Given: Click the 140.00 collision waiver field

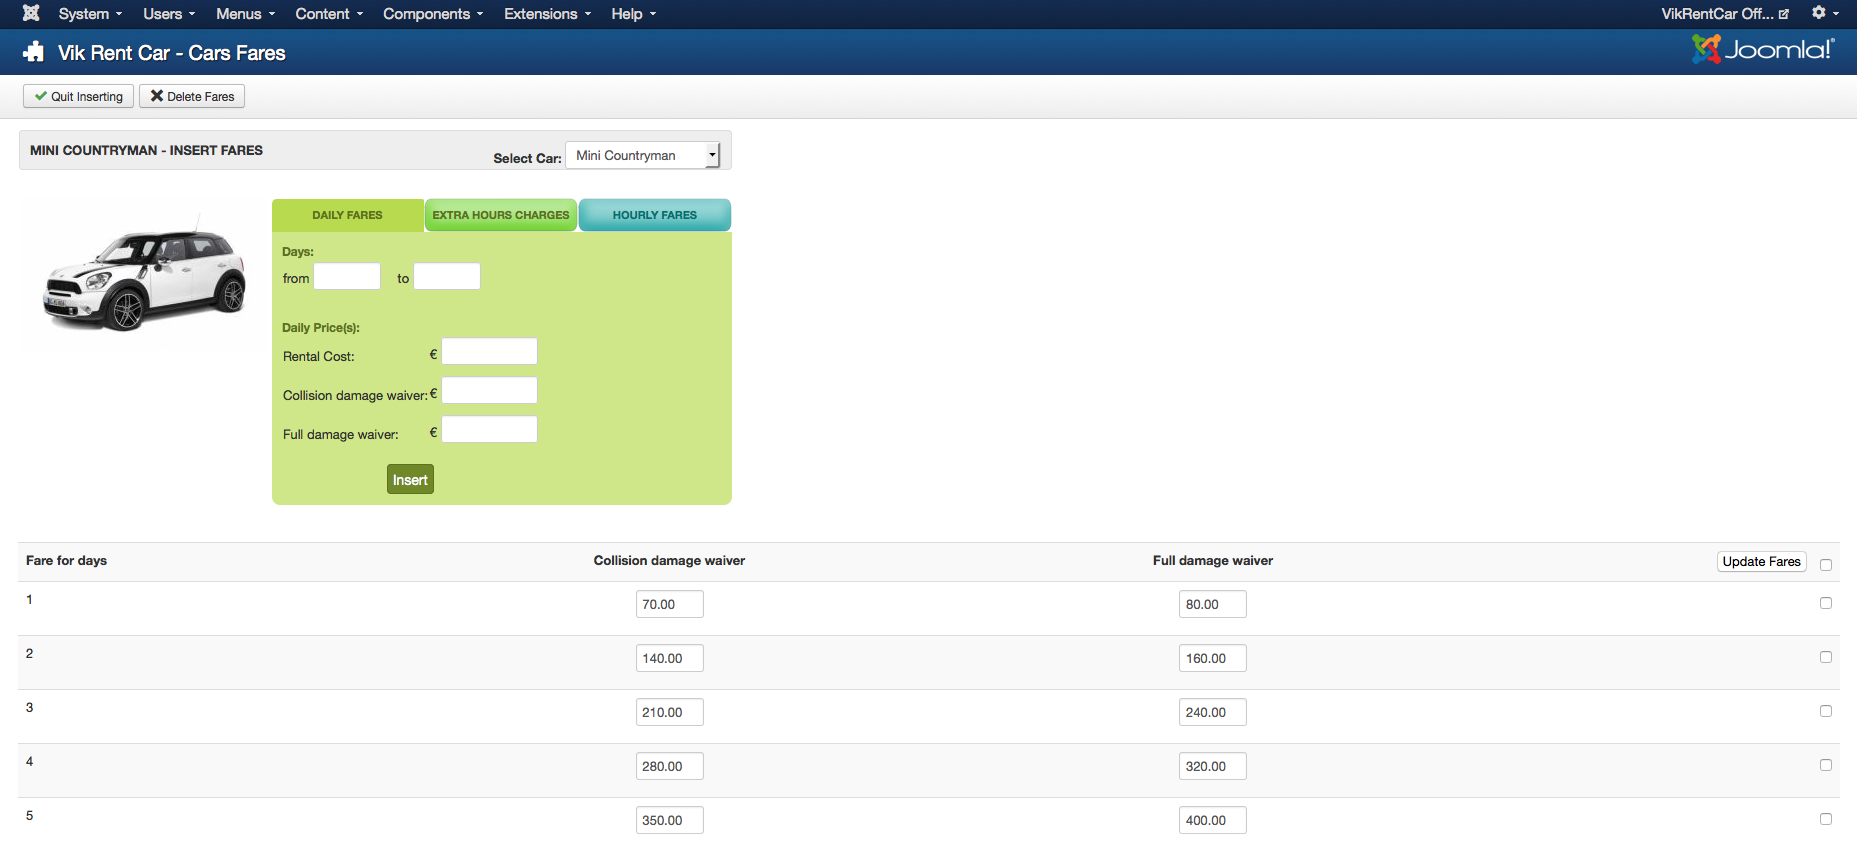Looking at the screenshot, I should point(670,658).
